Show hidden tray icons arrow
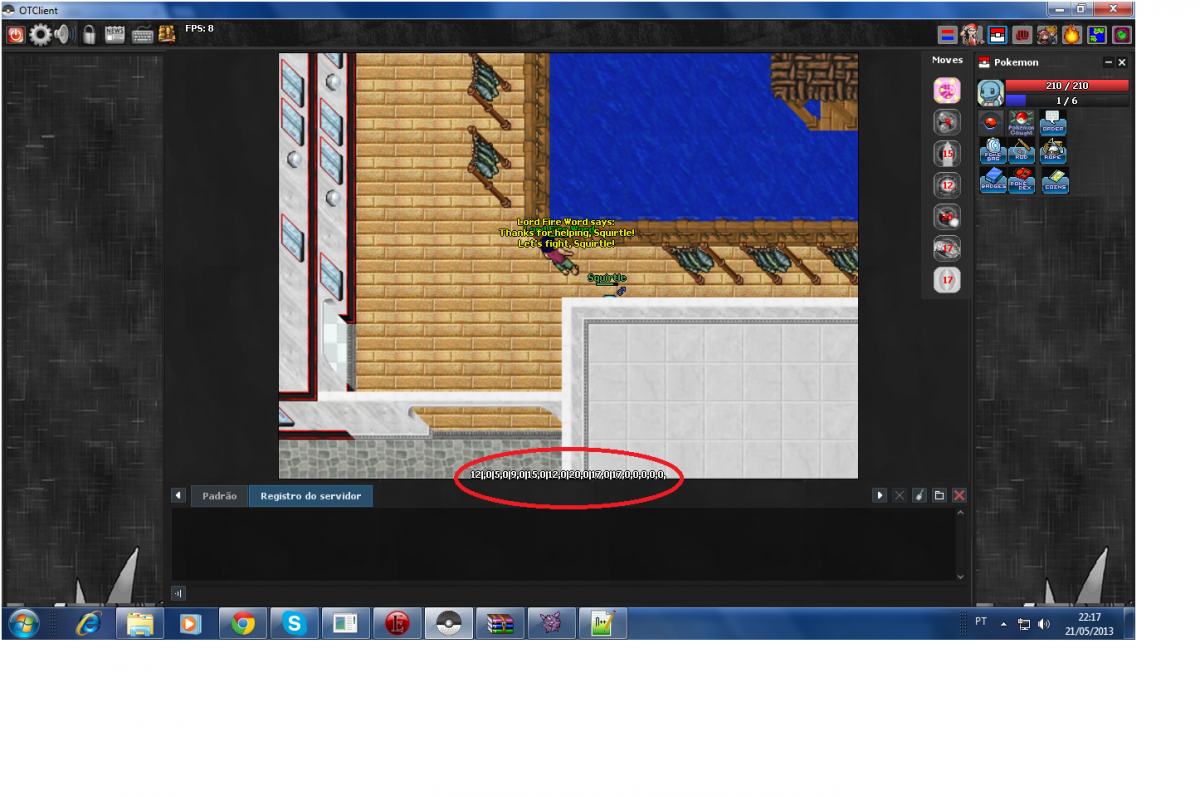Image resolution: width=1200 pixels, height=796 pixels. pos(1003,624)
